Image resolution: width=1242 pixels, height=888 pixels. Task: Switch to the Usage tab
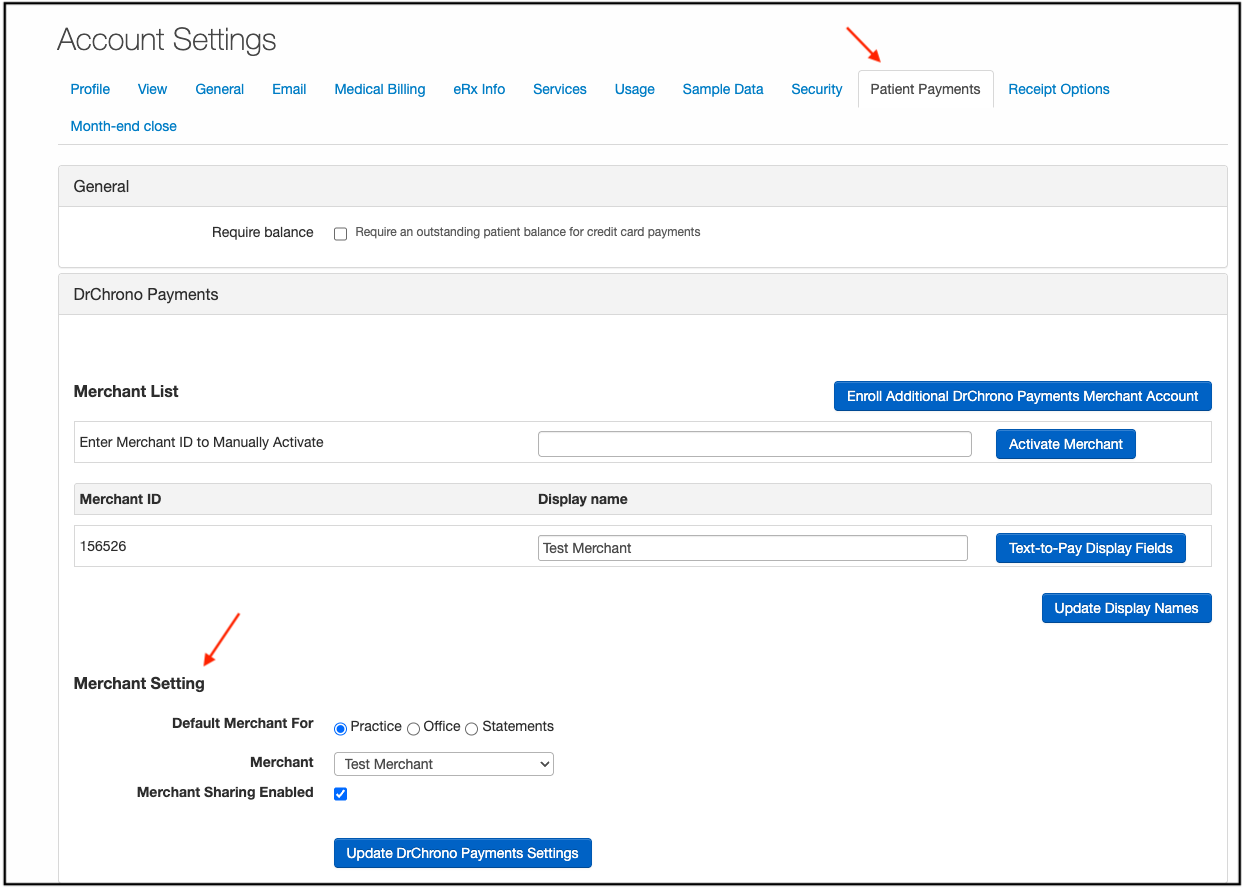(635, 89)
